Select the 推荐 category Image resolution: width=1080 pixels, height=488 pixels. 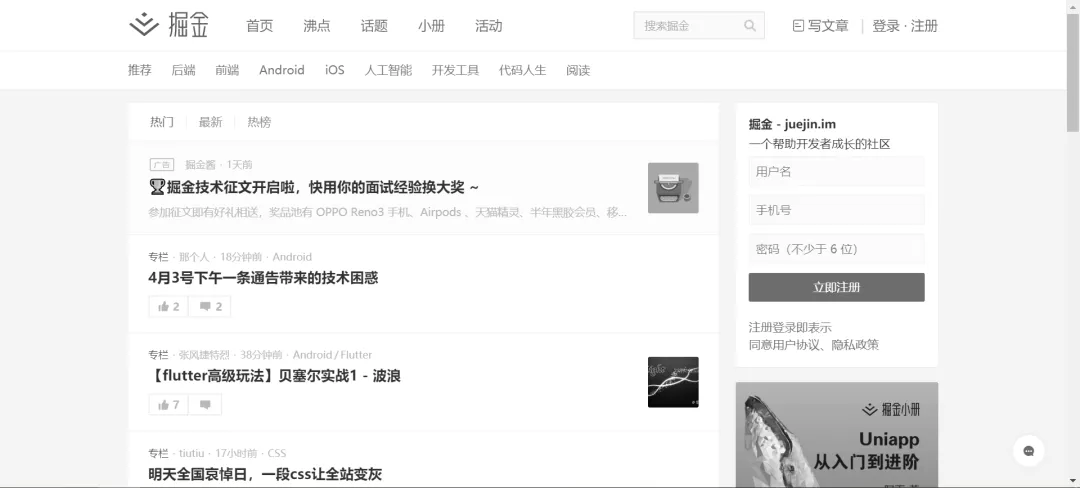tap(140, 70)
